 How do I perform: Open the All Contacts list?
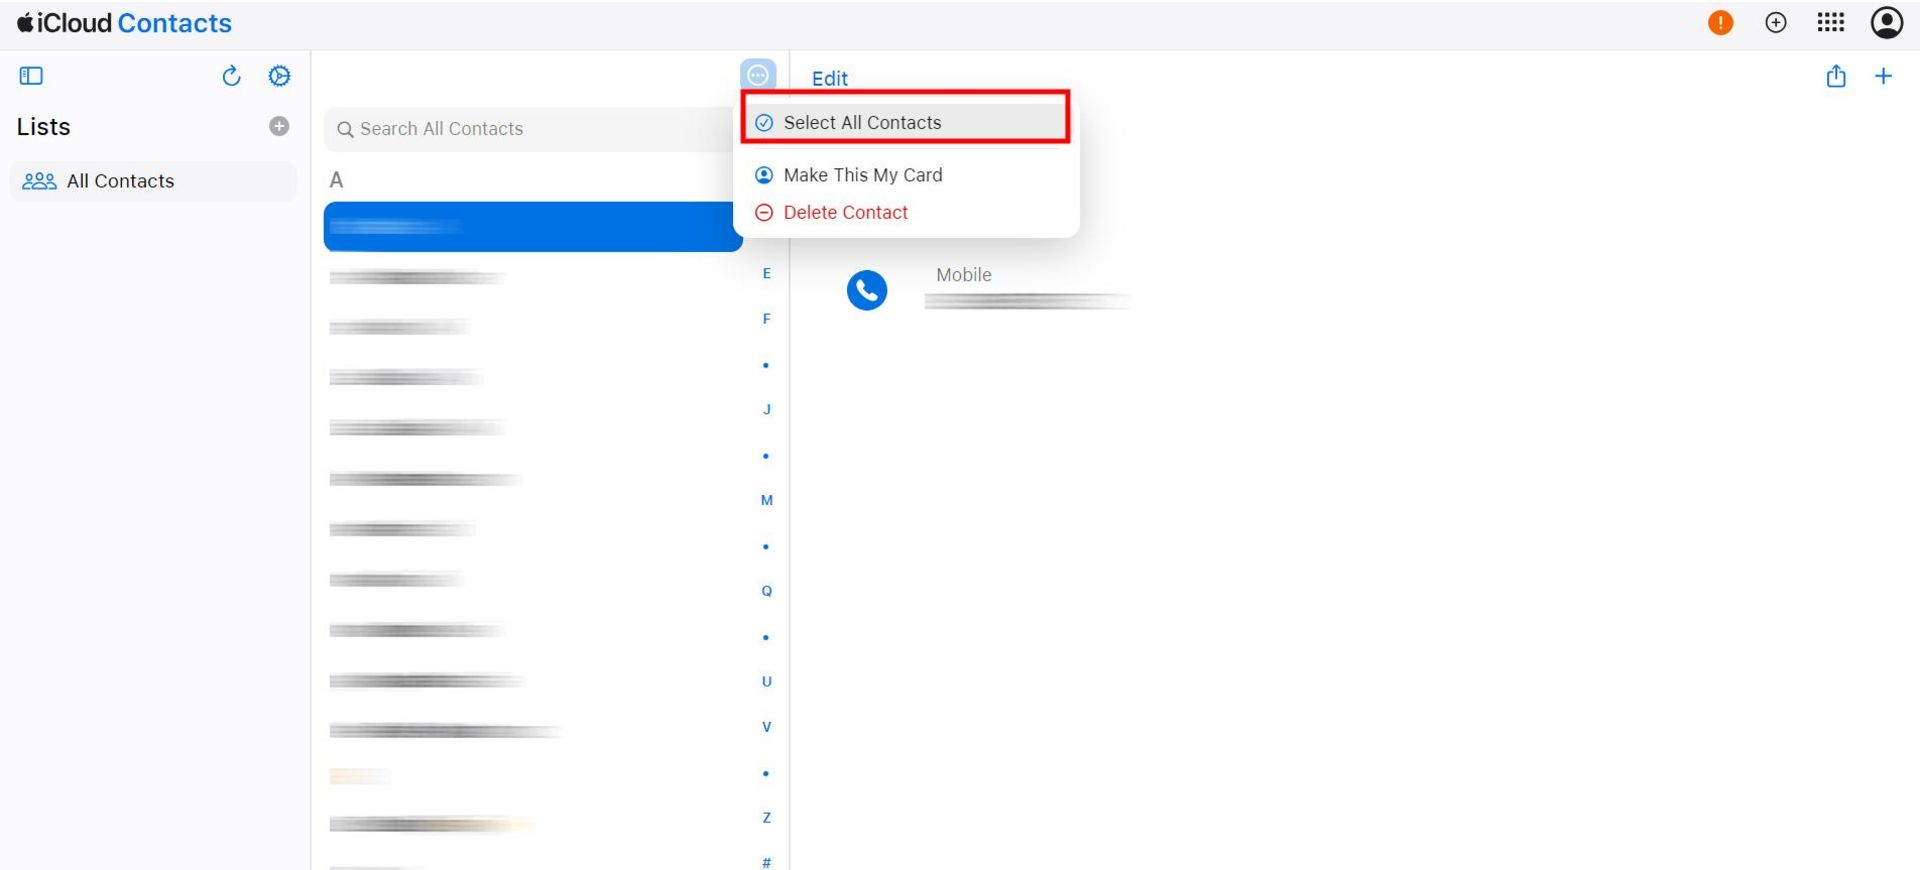[x=153, y=181]
